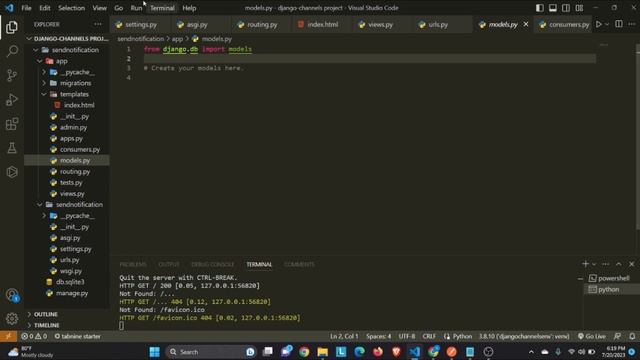
Task: Open errors and warnings count in status bar
Action: click(x=34, y=336)
